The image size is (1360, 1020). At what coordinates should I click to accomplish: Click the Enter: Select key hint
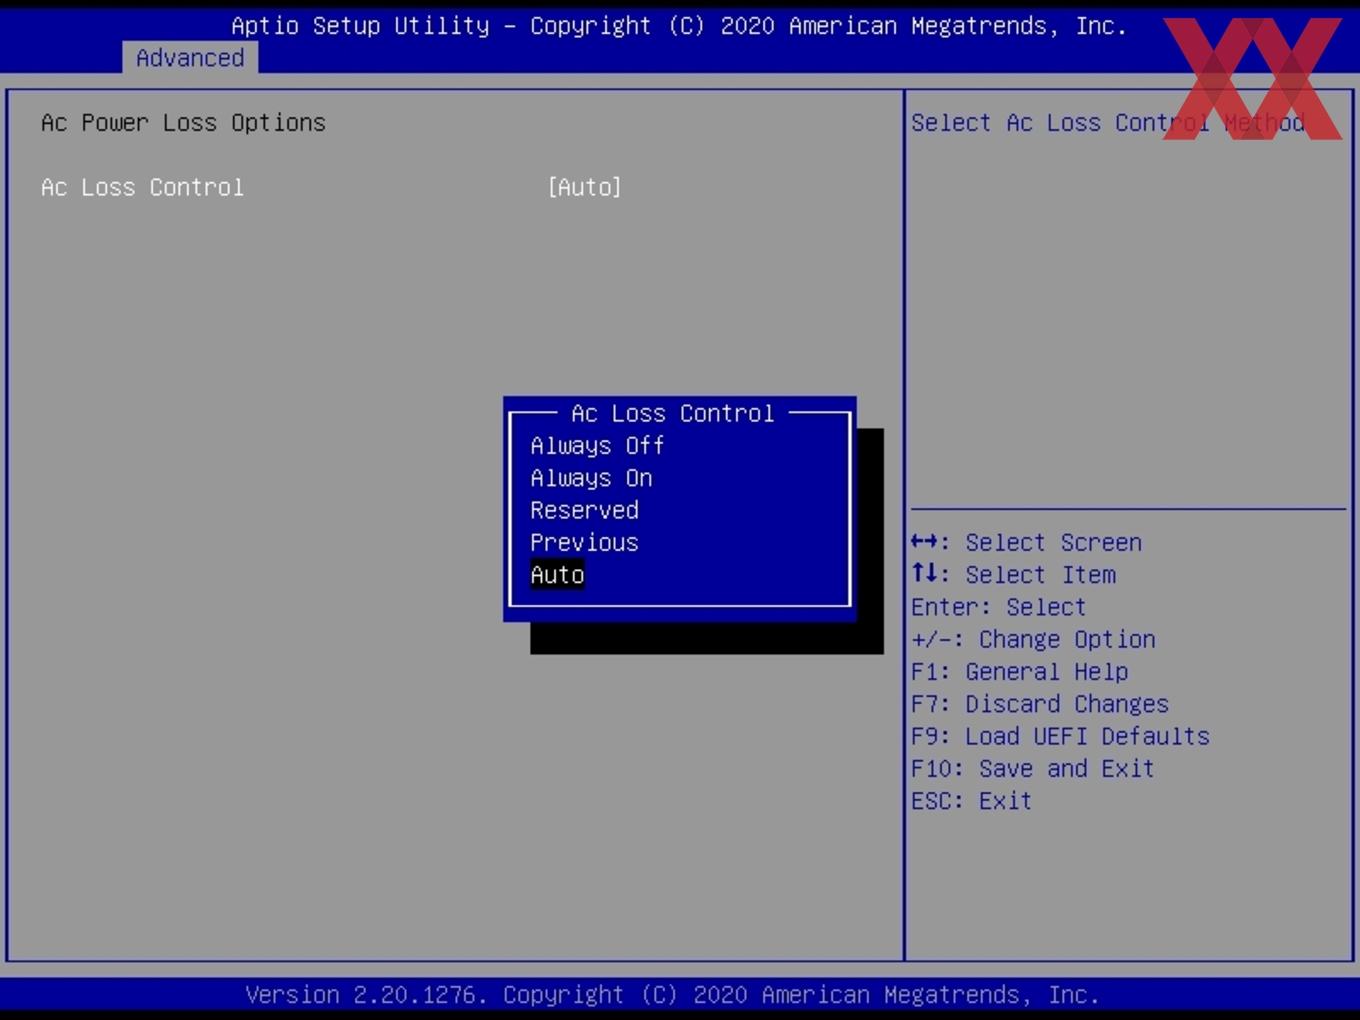tap(998, 607)
